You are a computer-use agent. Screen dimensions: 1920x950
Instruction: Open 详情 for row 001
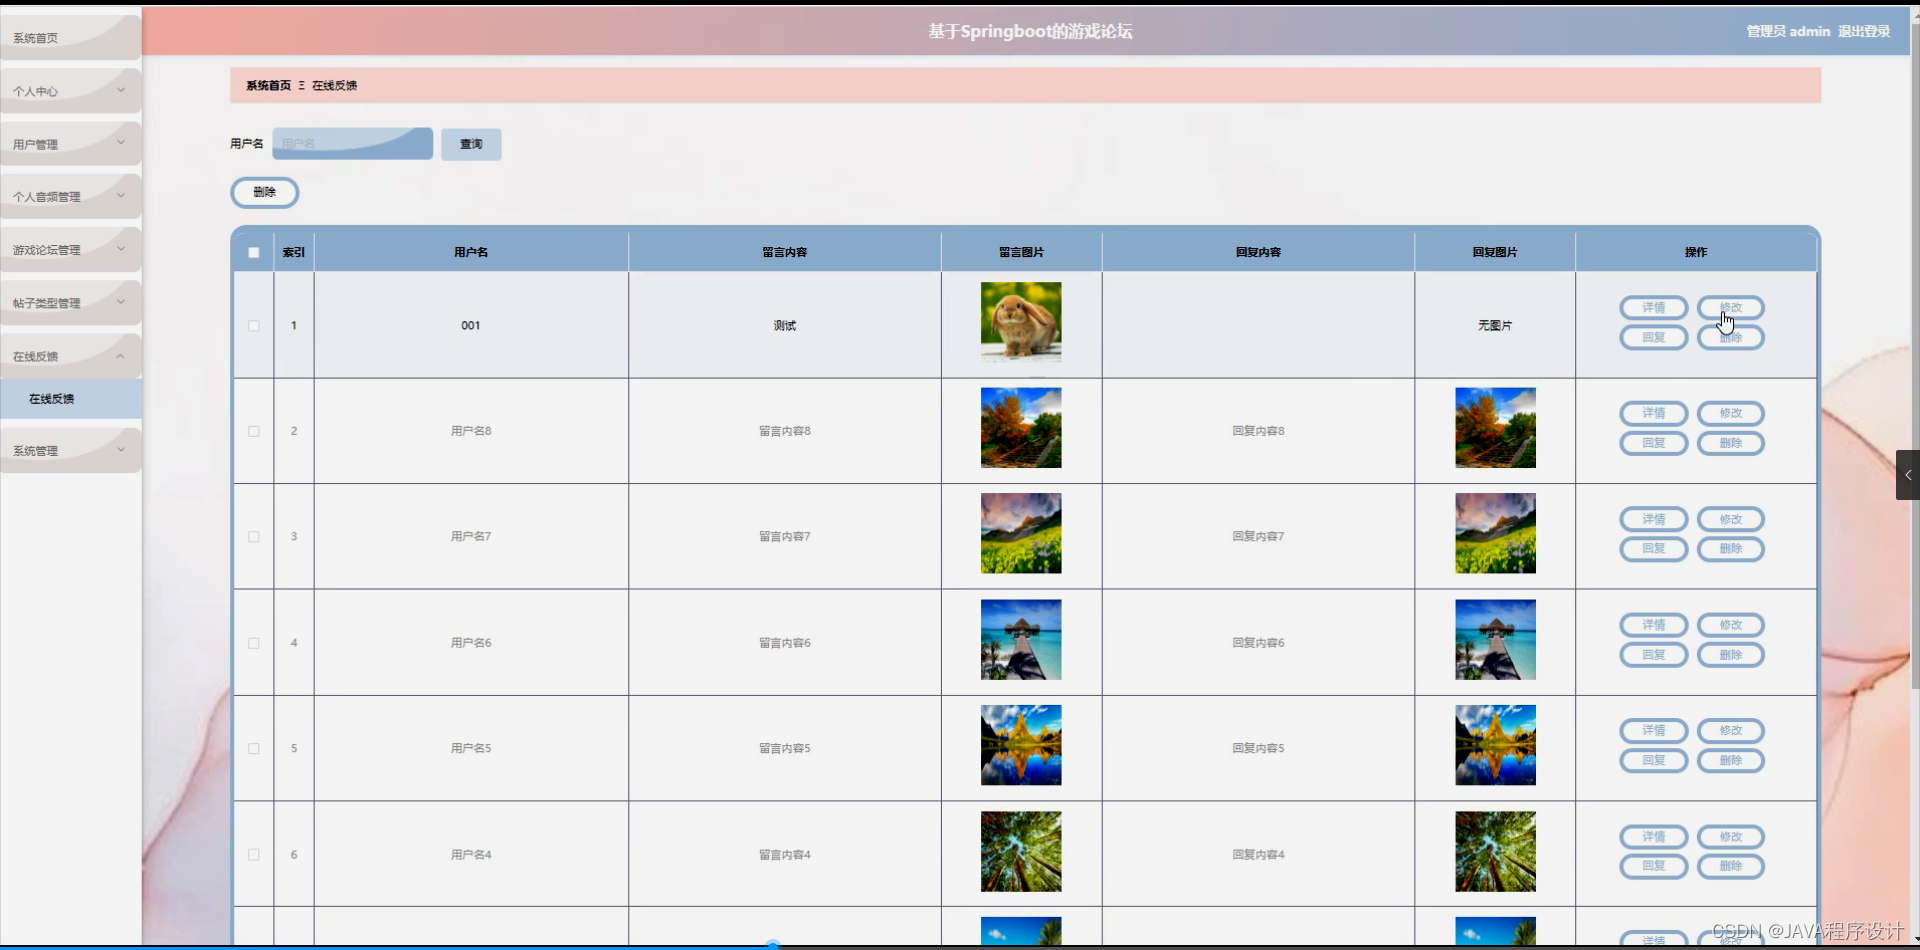(x=1654, y=308)
